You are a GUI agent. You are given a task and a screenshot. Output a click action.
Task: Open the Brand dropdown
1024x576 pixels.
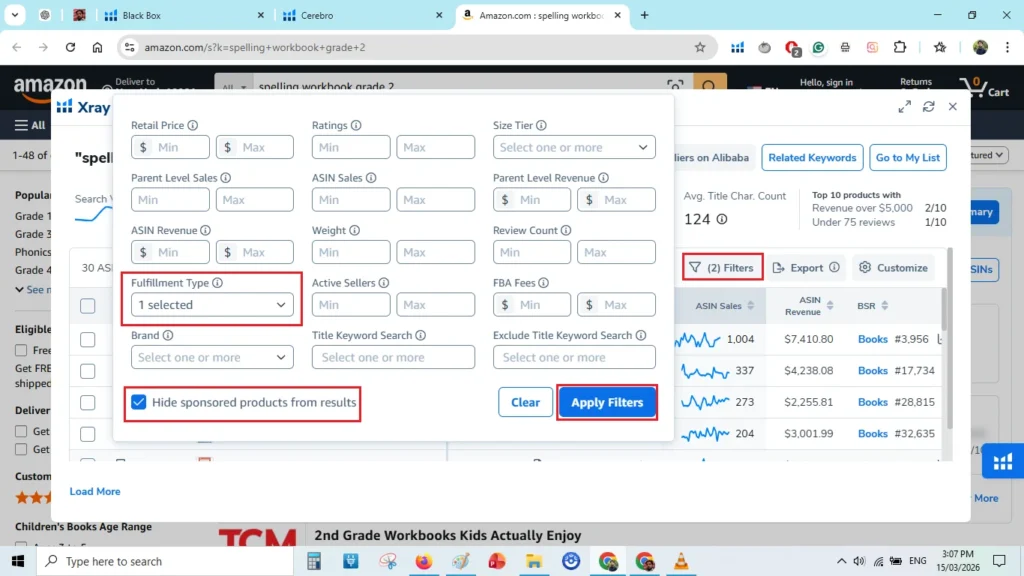(211, 357)
